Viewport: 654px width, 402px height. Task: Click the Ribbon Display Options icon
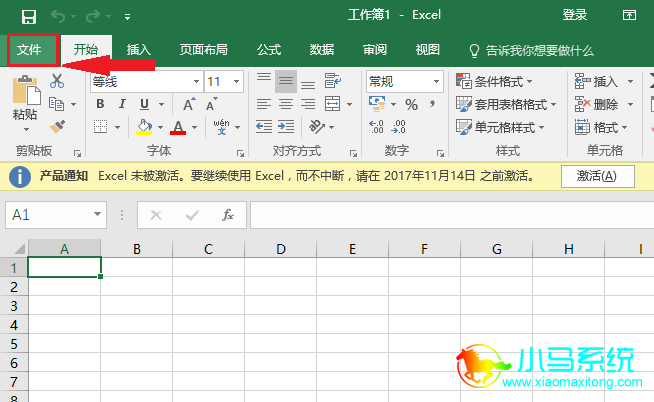click(629, 15)
